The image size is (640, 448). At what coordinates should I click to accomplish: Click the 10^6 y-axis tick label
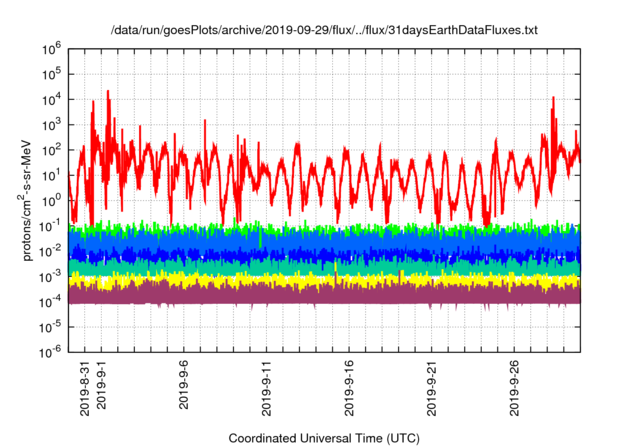(x=52, y=49)
